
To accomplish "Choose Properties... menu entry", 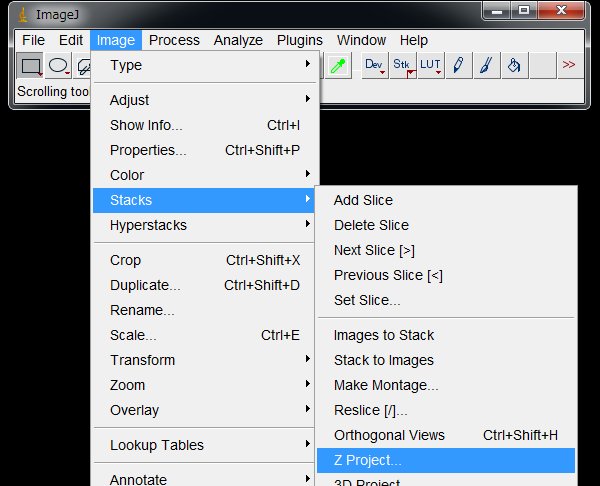I will tap(204, 150).
